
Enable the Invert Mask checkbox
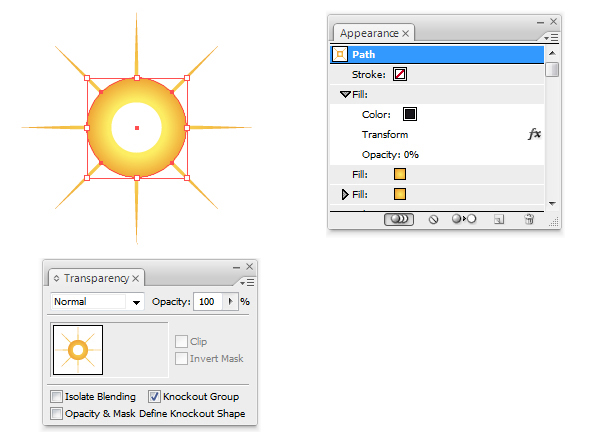[x=181, y=359]
